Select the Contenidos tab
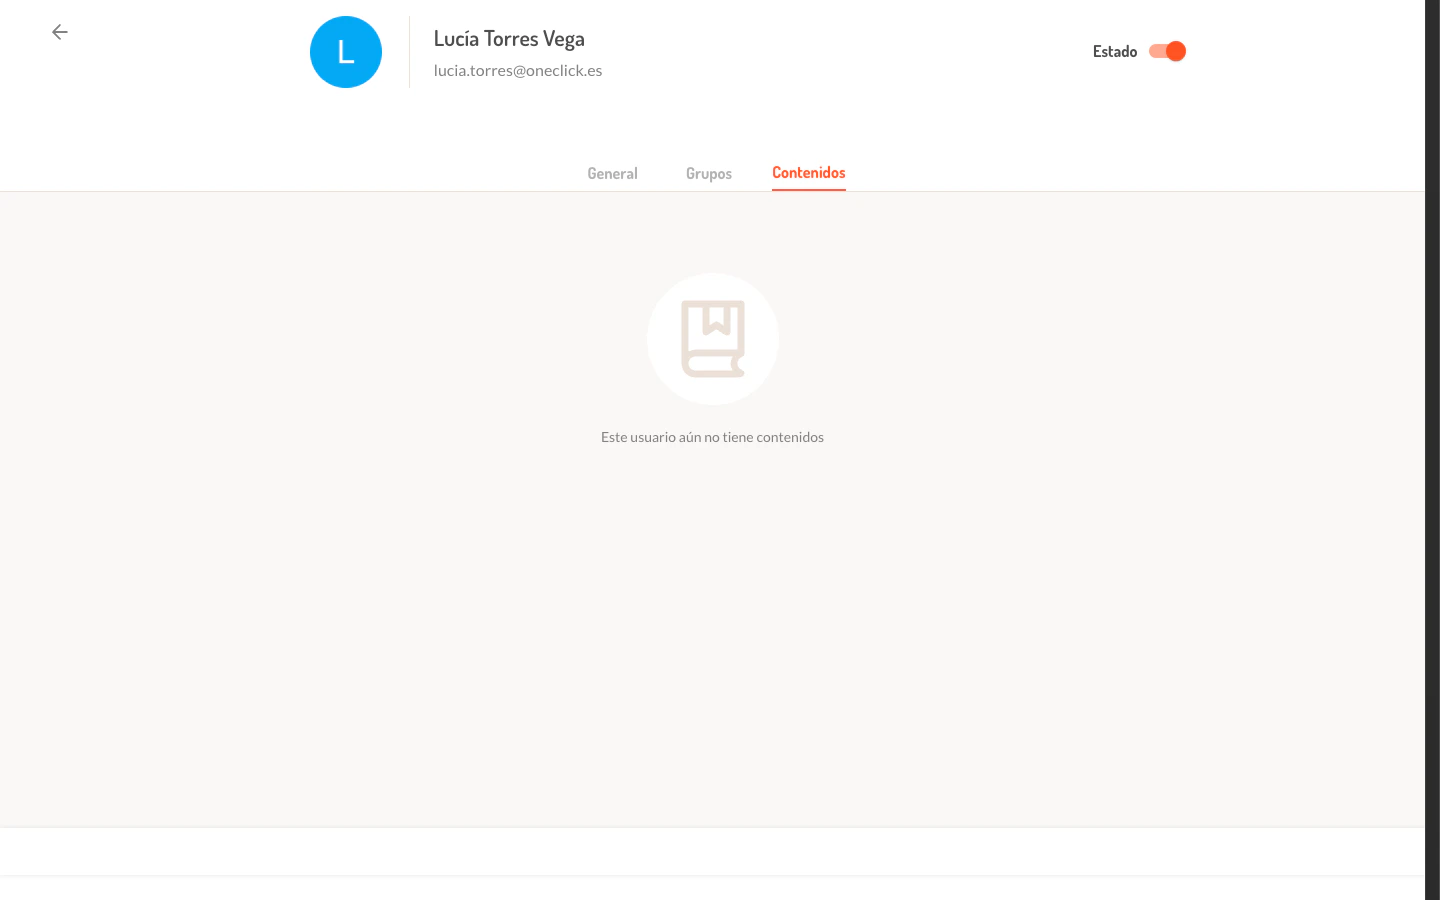 click(809, 173)
